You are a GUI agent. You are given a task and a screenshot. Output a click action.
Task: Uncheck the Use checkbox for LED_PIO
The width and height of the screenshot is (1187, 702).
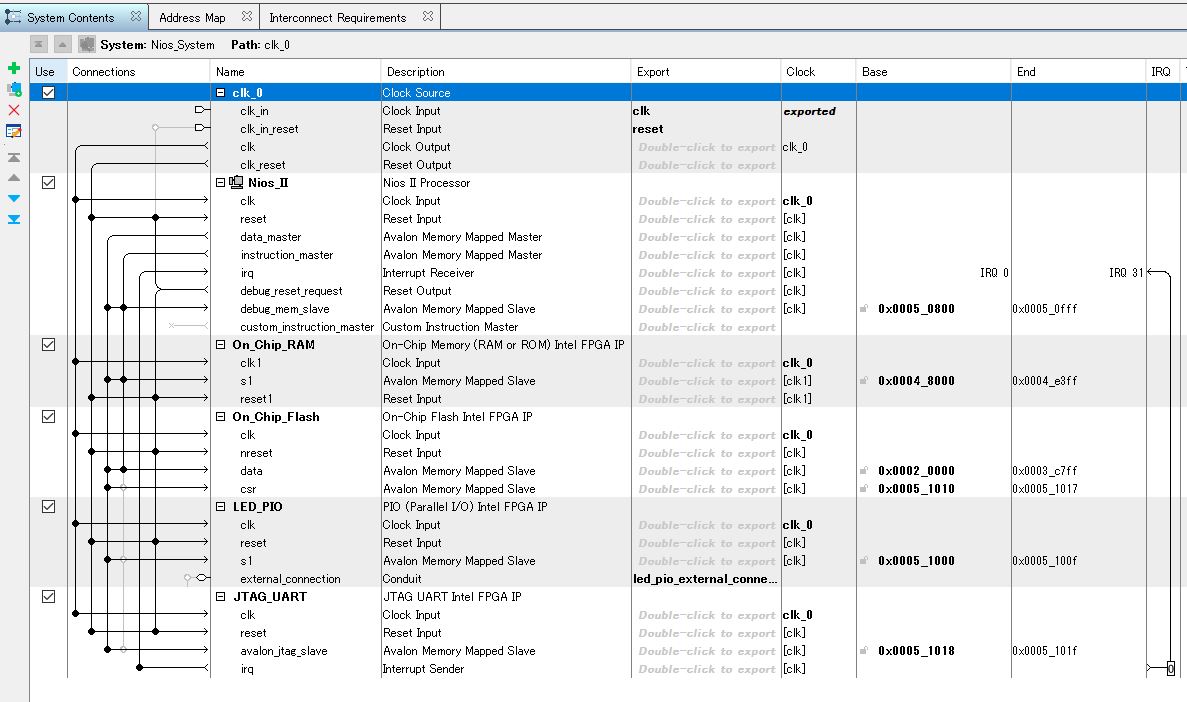(x=48, y=507)
